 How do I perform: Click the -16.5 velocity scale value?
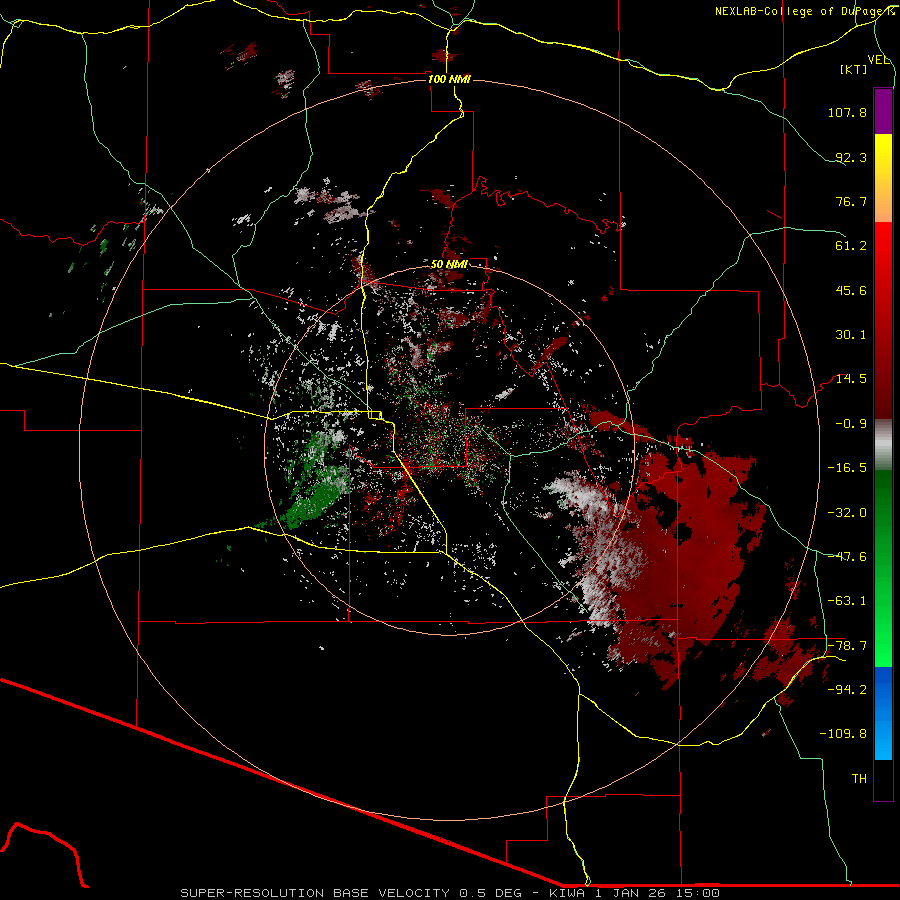point(847,468)
